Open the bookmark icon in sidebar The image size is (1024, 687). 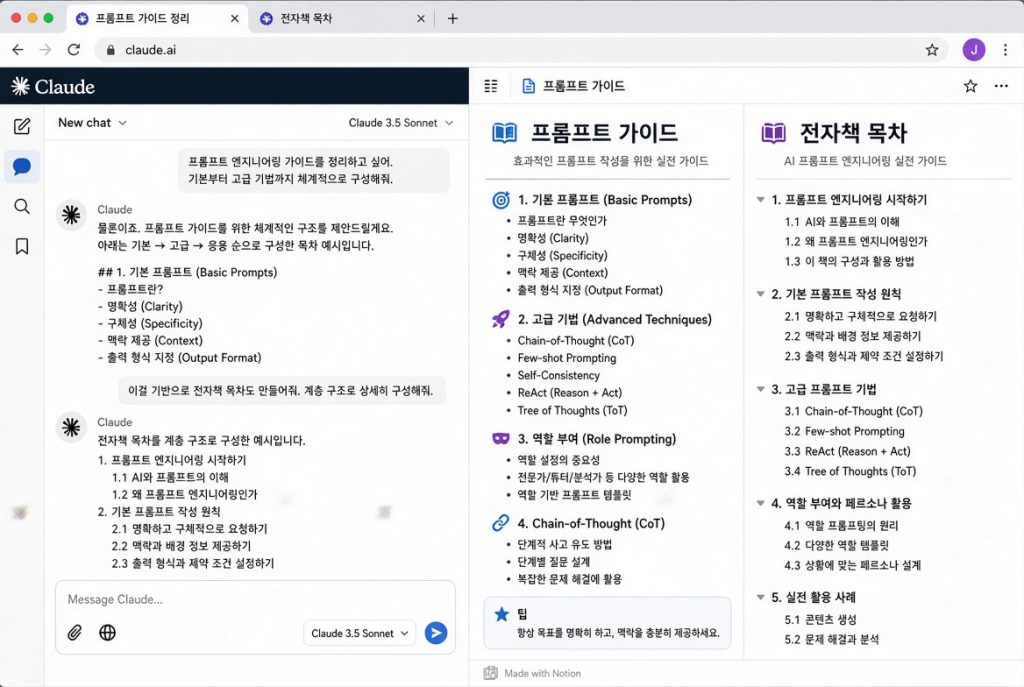(22, 246)
